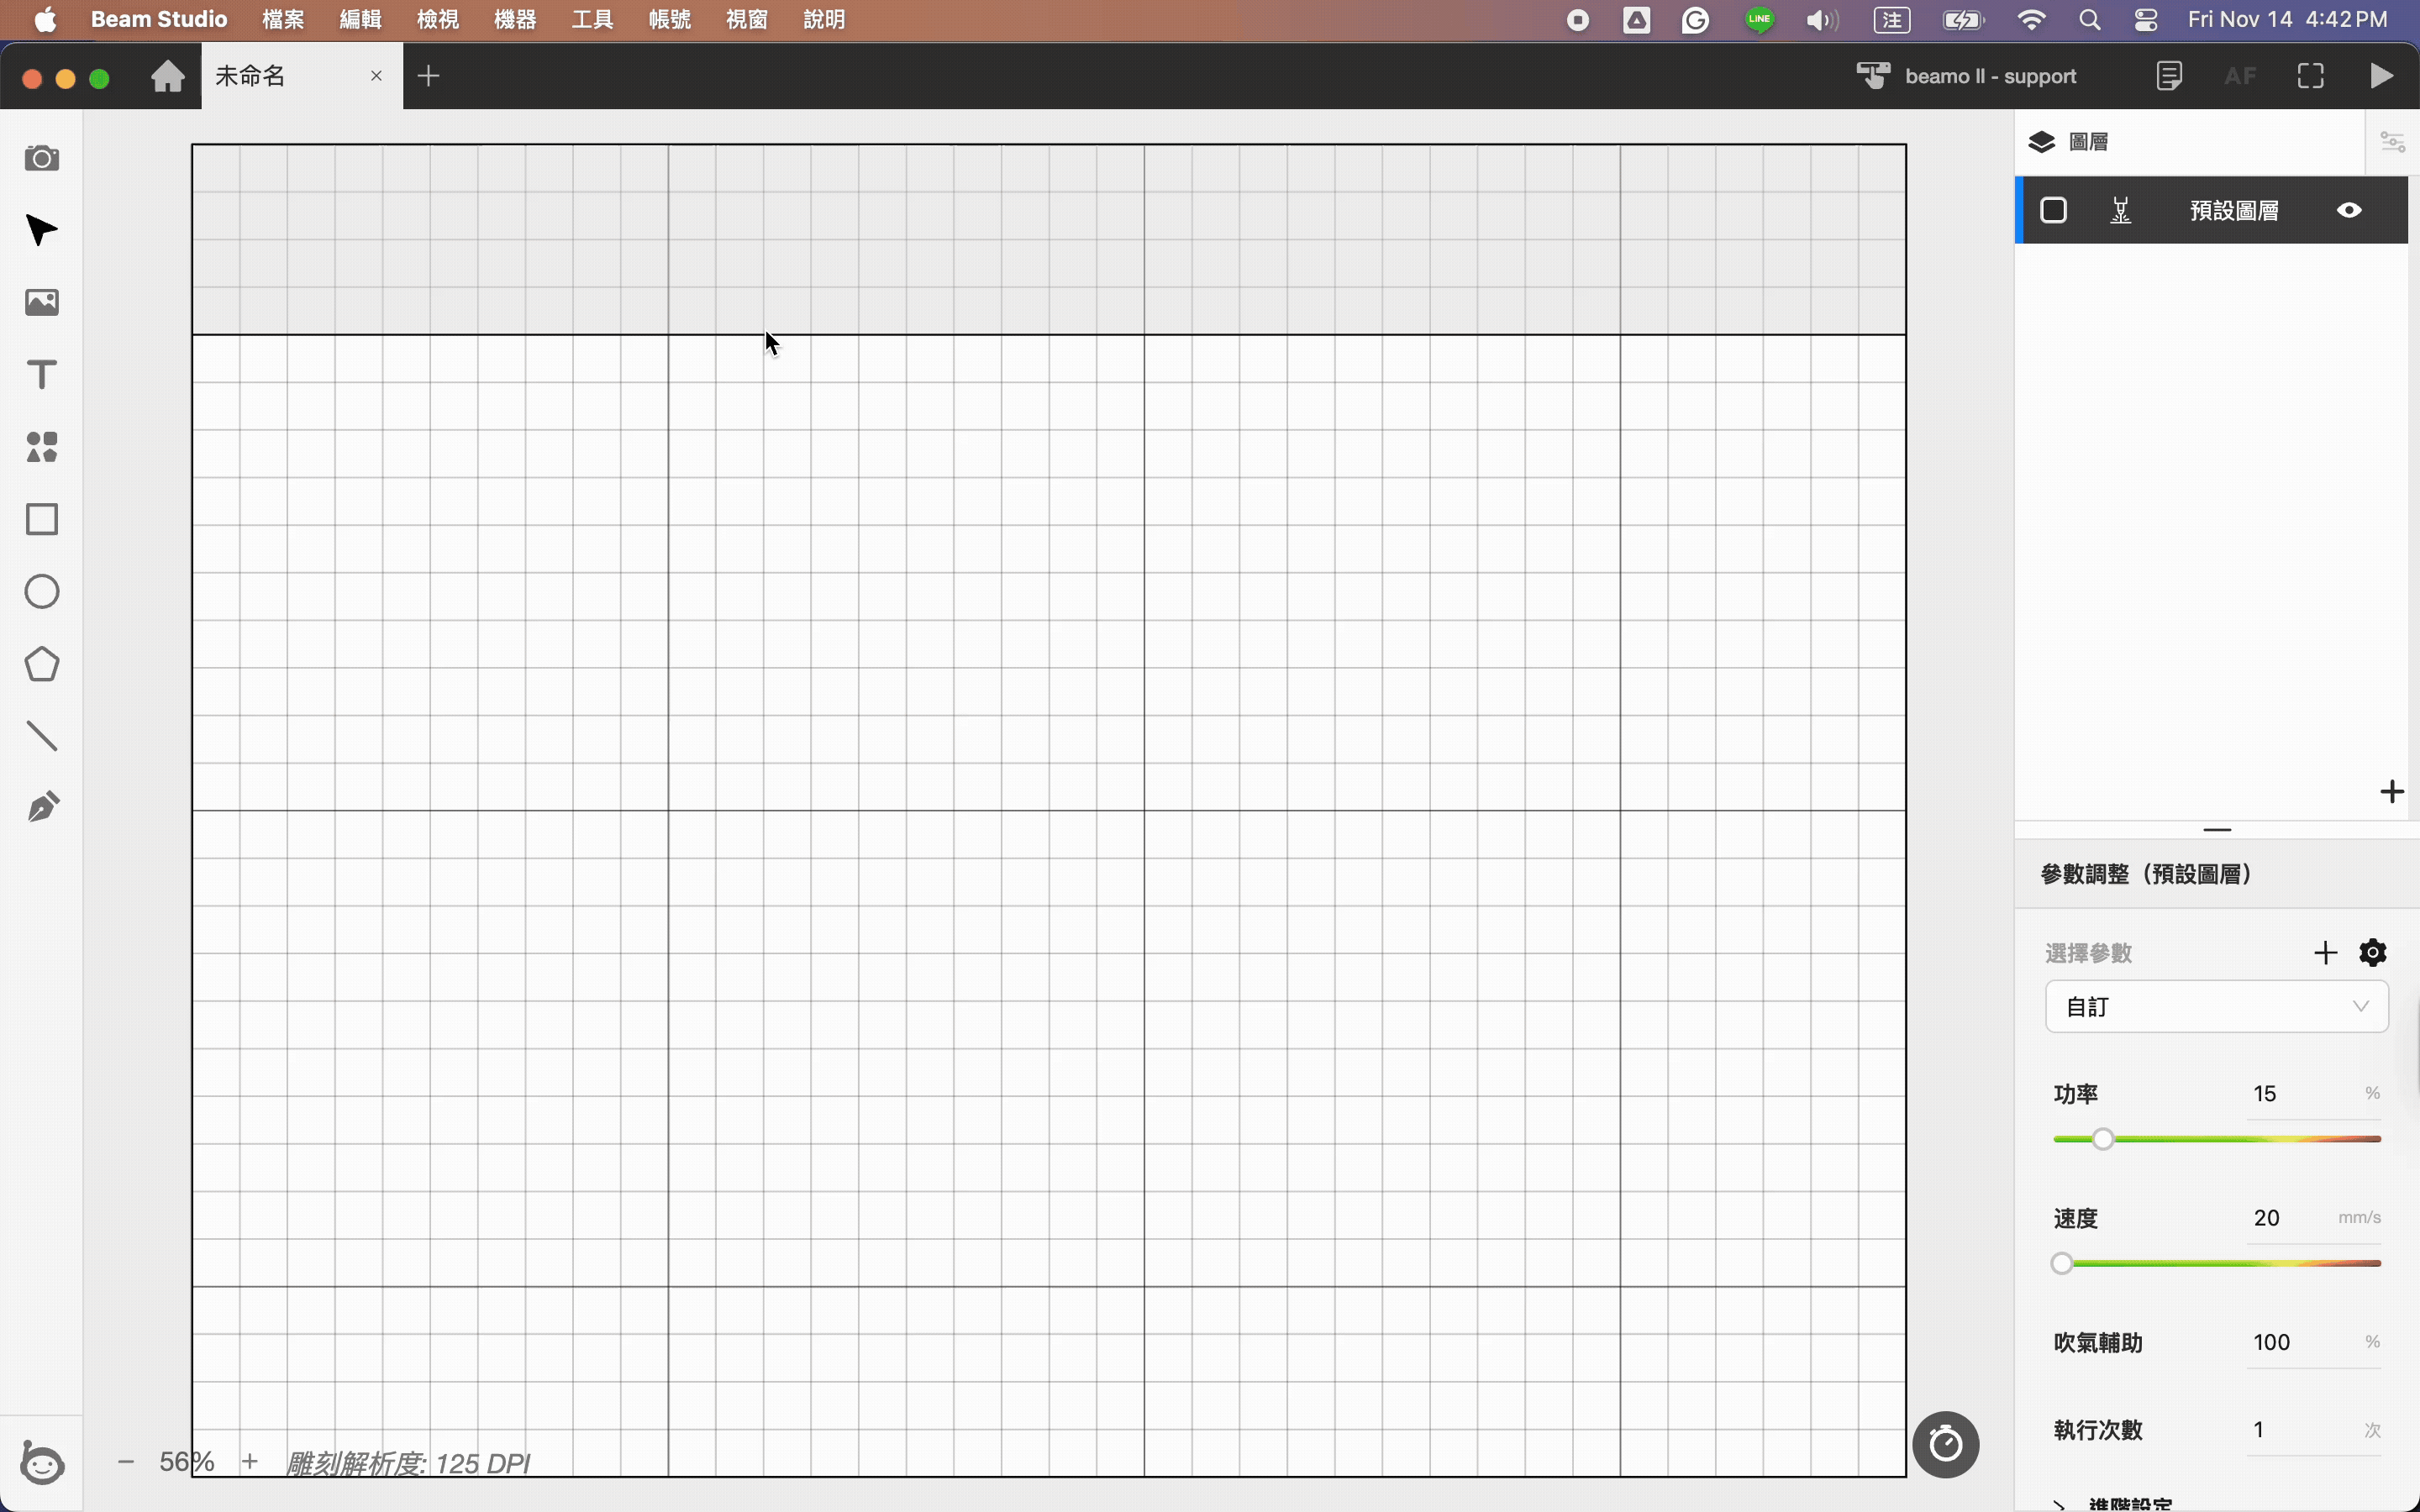The height and width of the screenshot is (1512, 2420).
Task: Select the Text tool
Action: (x=41, y=374)
